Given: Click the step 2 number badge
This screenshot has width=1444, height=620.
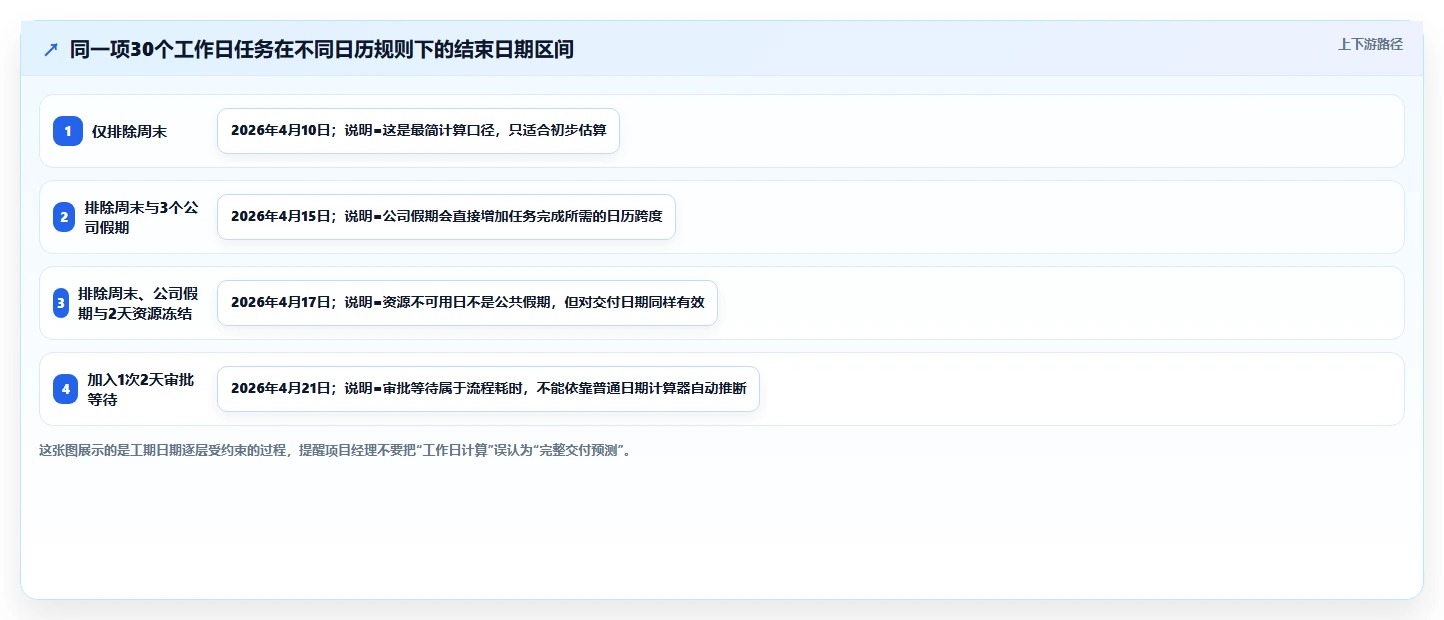Looking at the screenshot, I should pos(64,217).
